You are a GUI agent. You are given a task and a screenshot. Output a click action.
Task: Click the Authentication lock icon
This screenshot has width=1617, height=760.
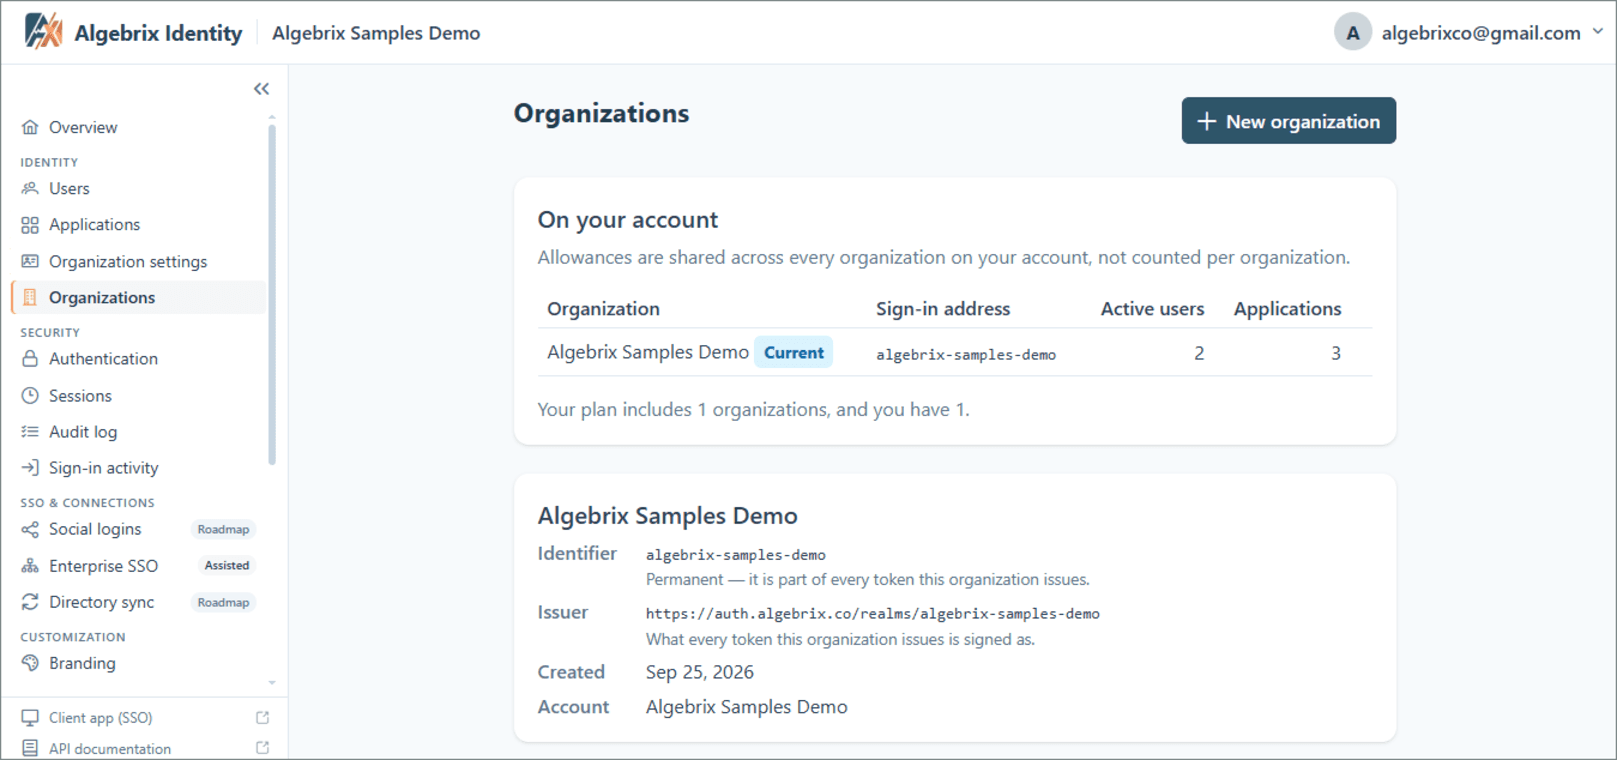30,359
